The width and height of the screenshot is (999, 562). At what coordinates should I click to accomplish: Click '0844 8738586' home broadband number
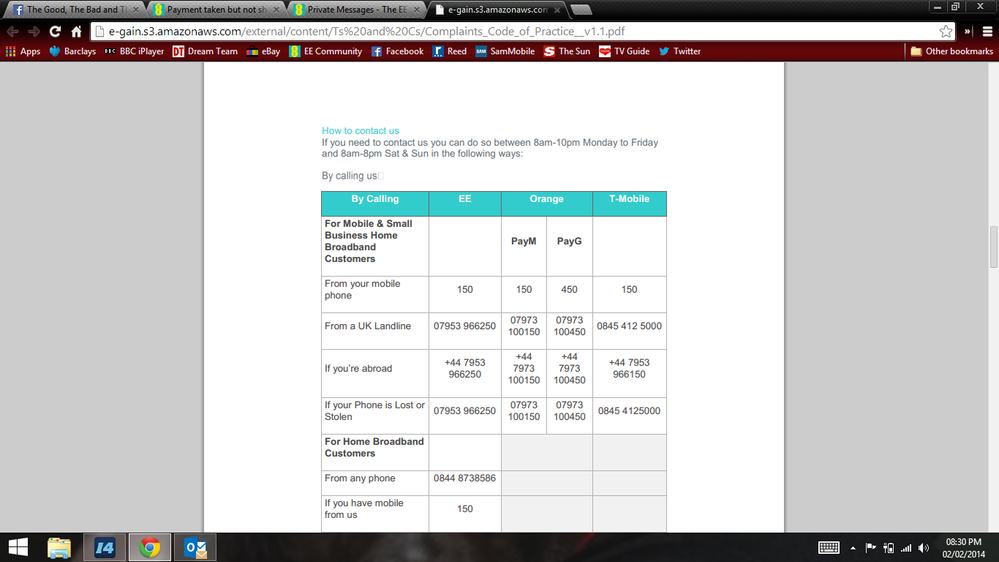click(464, 478)
